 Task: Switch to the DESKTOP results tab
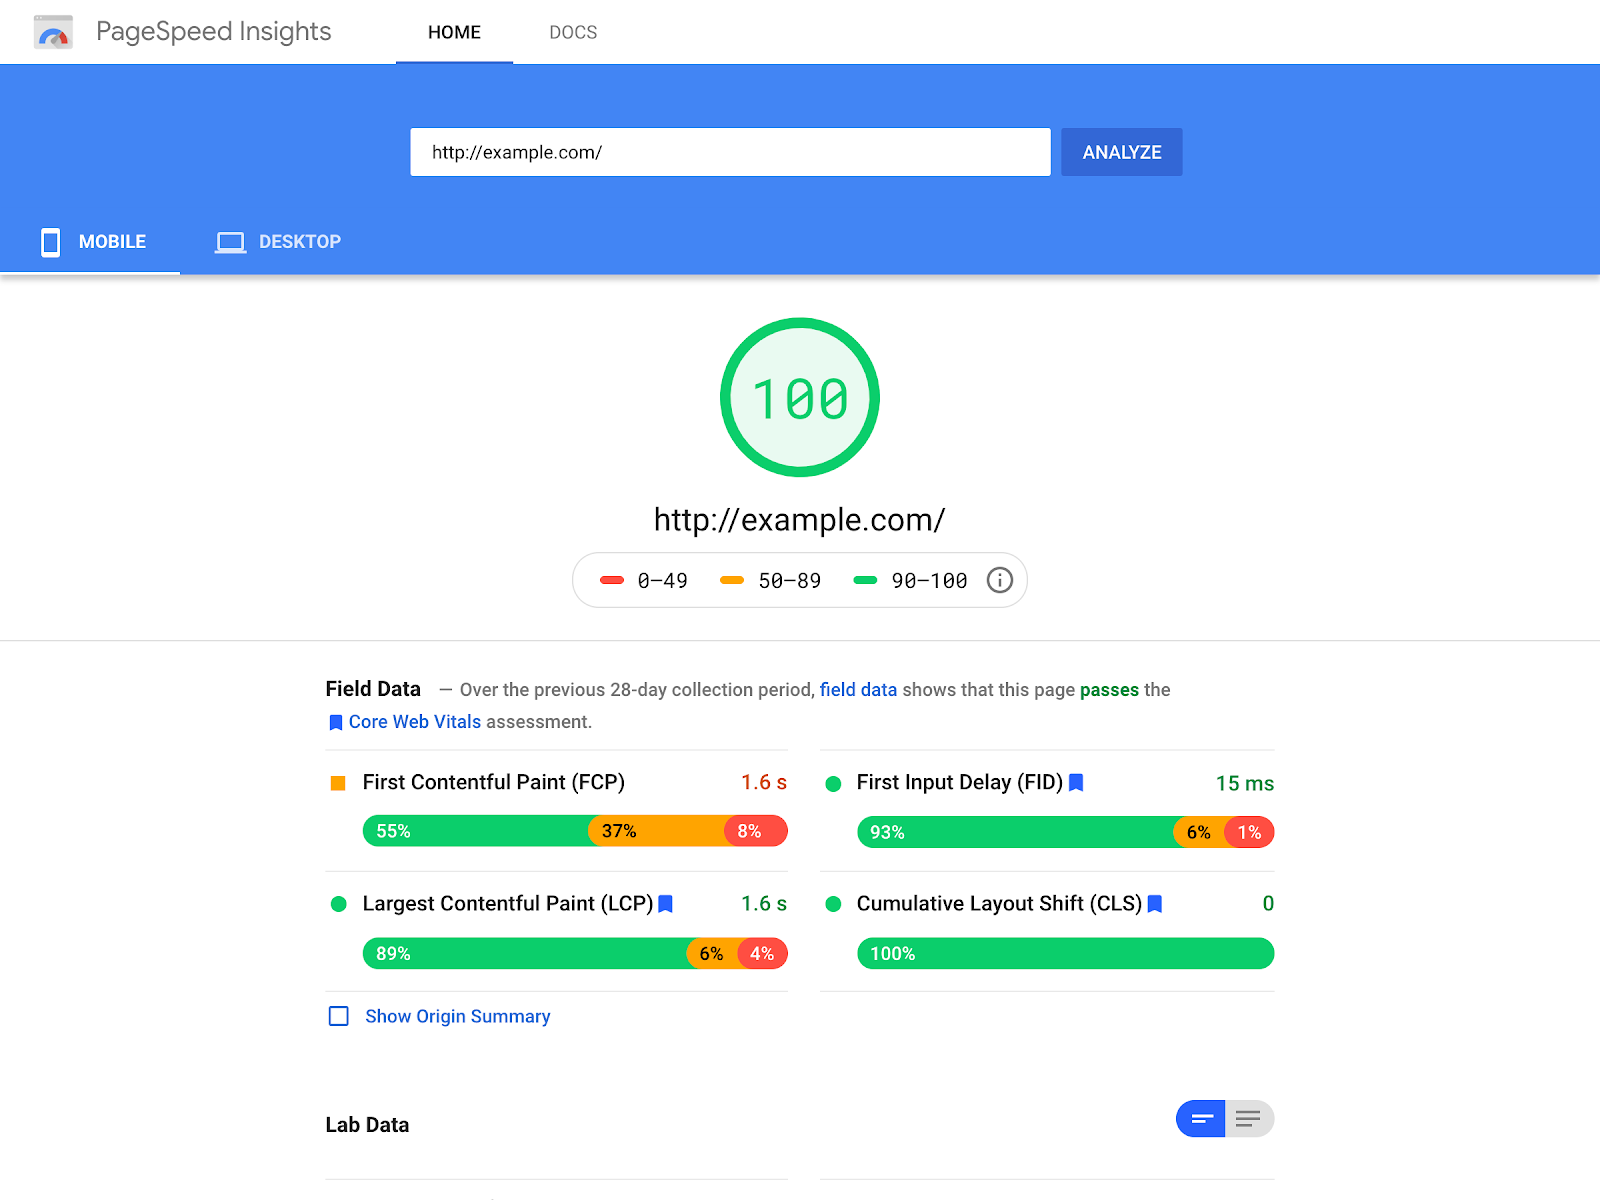pyautogui.click(x=278, y=242)
